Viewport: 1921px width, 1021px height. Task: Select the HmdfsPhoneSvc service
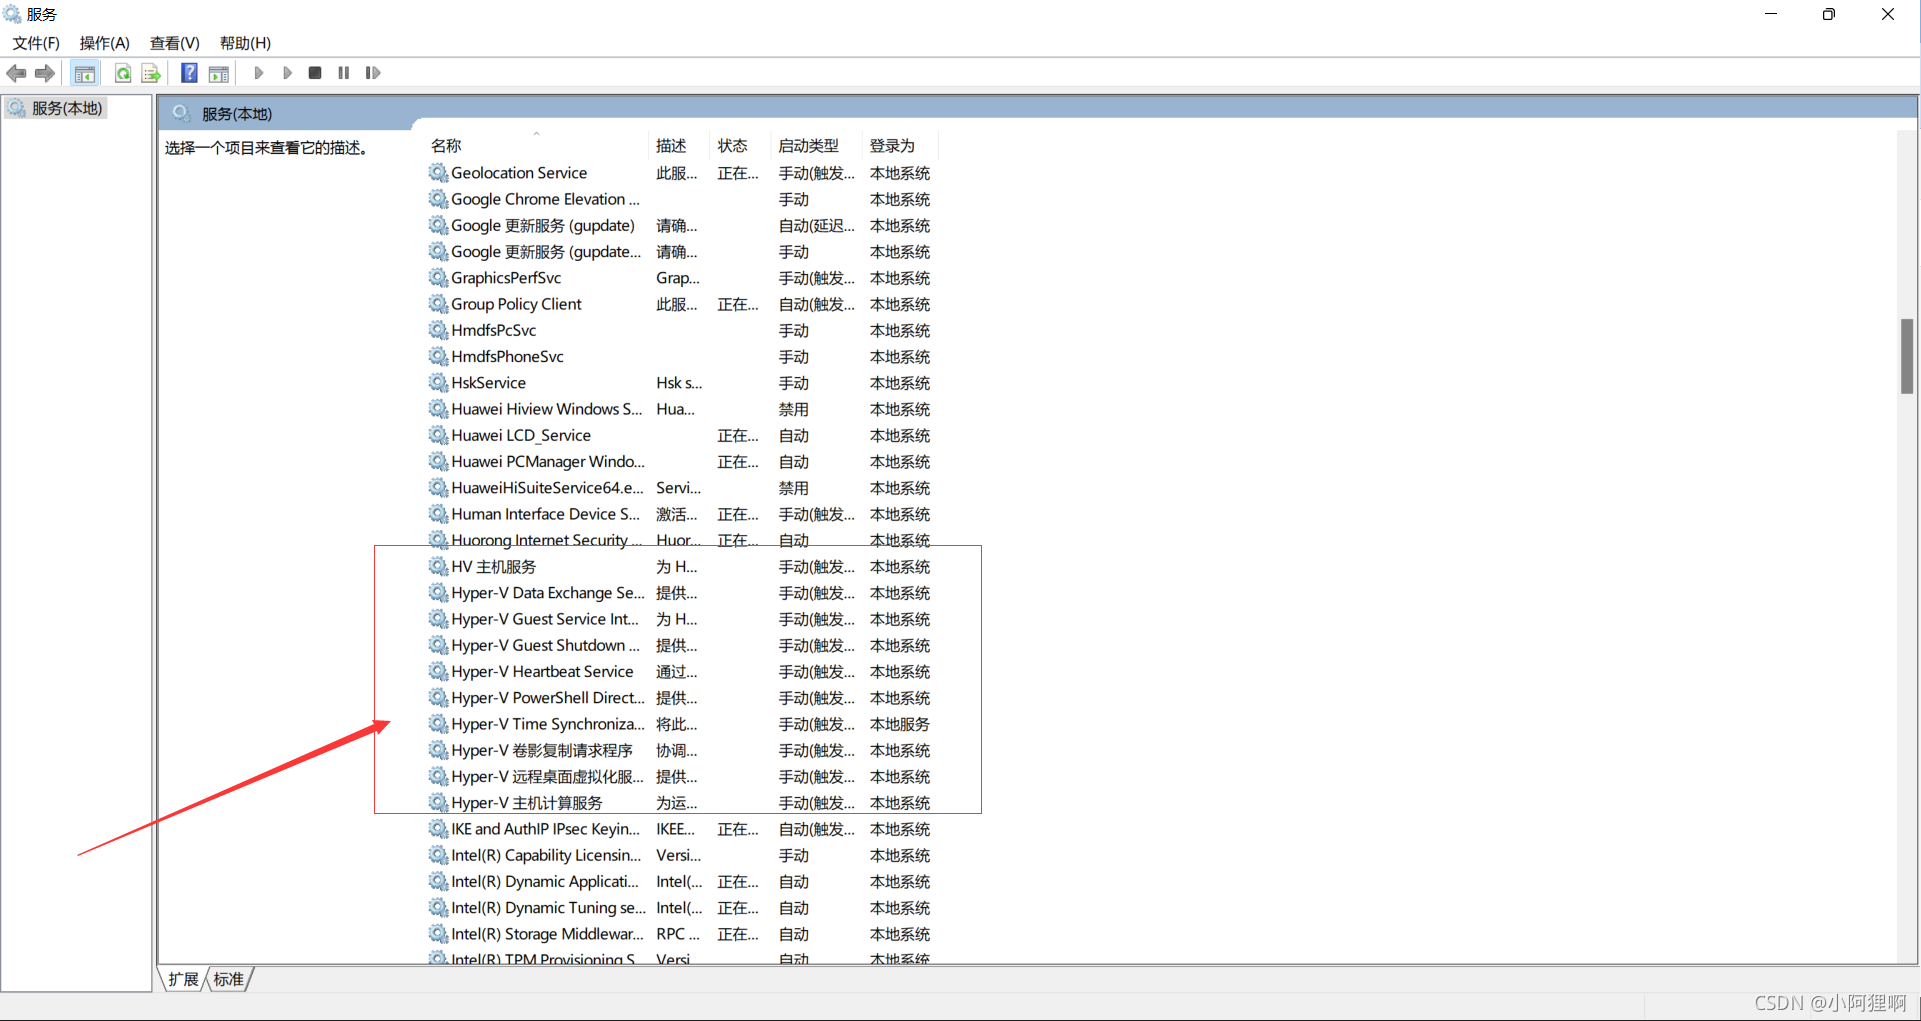pyautogui.click(x=680, y=357)
